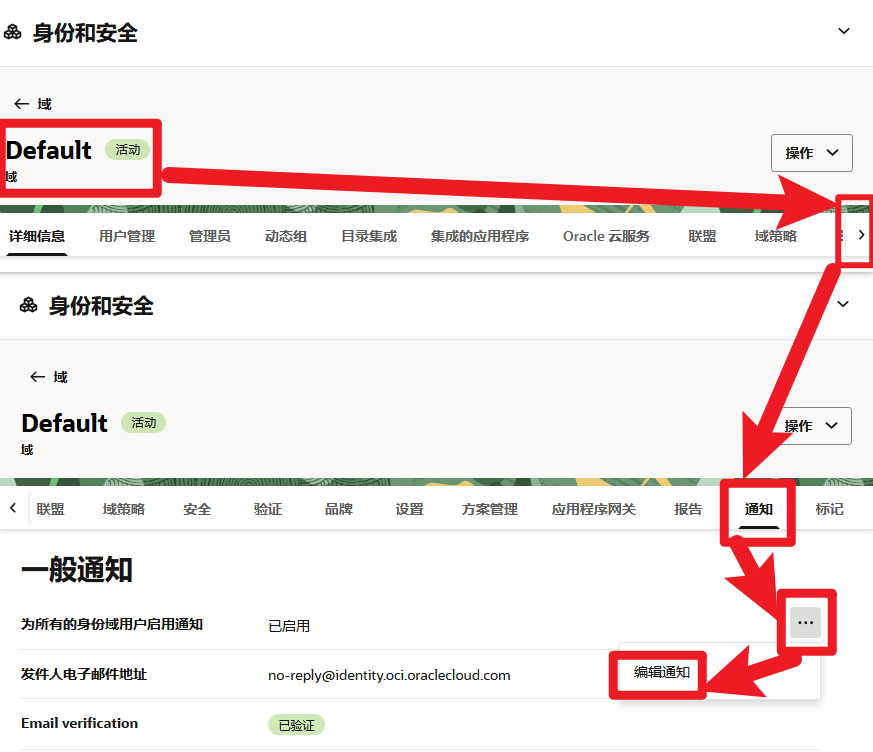Click the 已启用 notification status value
Viewport: 873px width, 752px height.
[x=289, y=626]
